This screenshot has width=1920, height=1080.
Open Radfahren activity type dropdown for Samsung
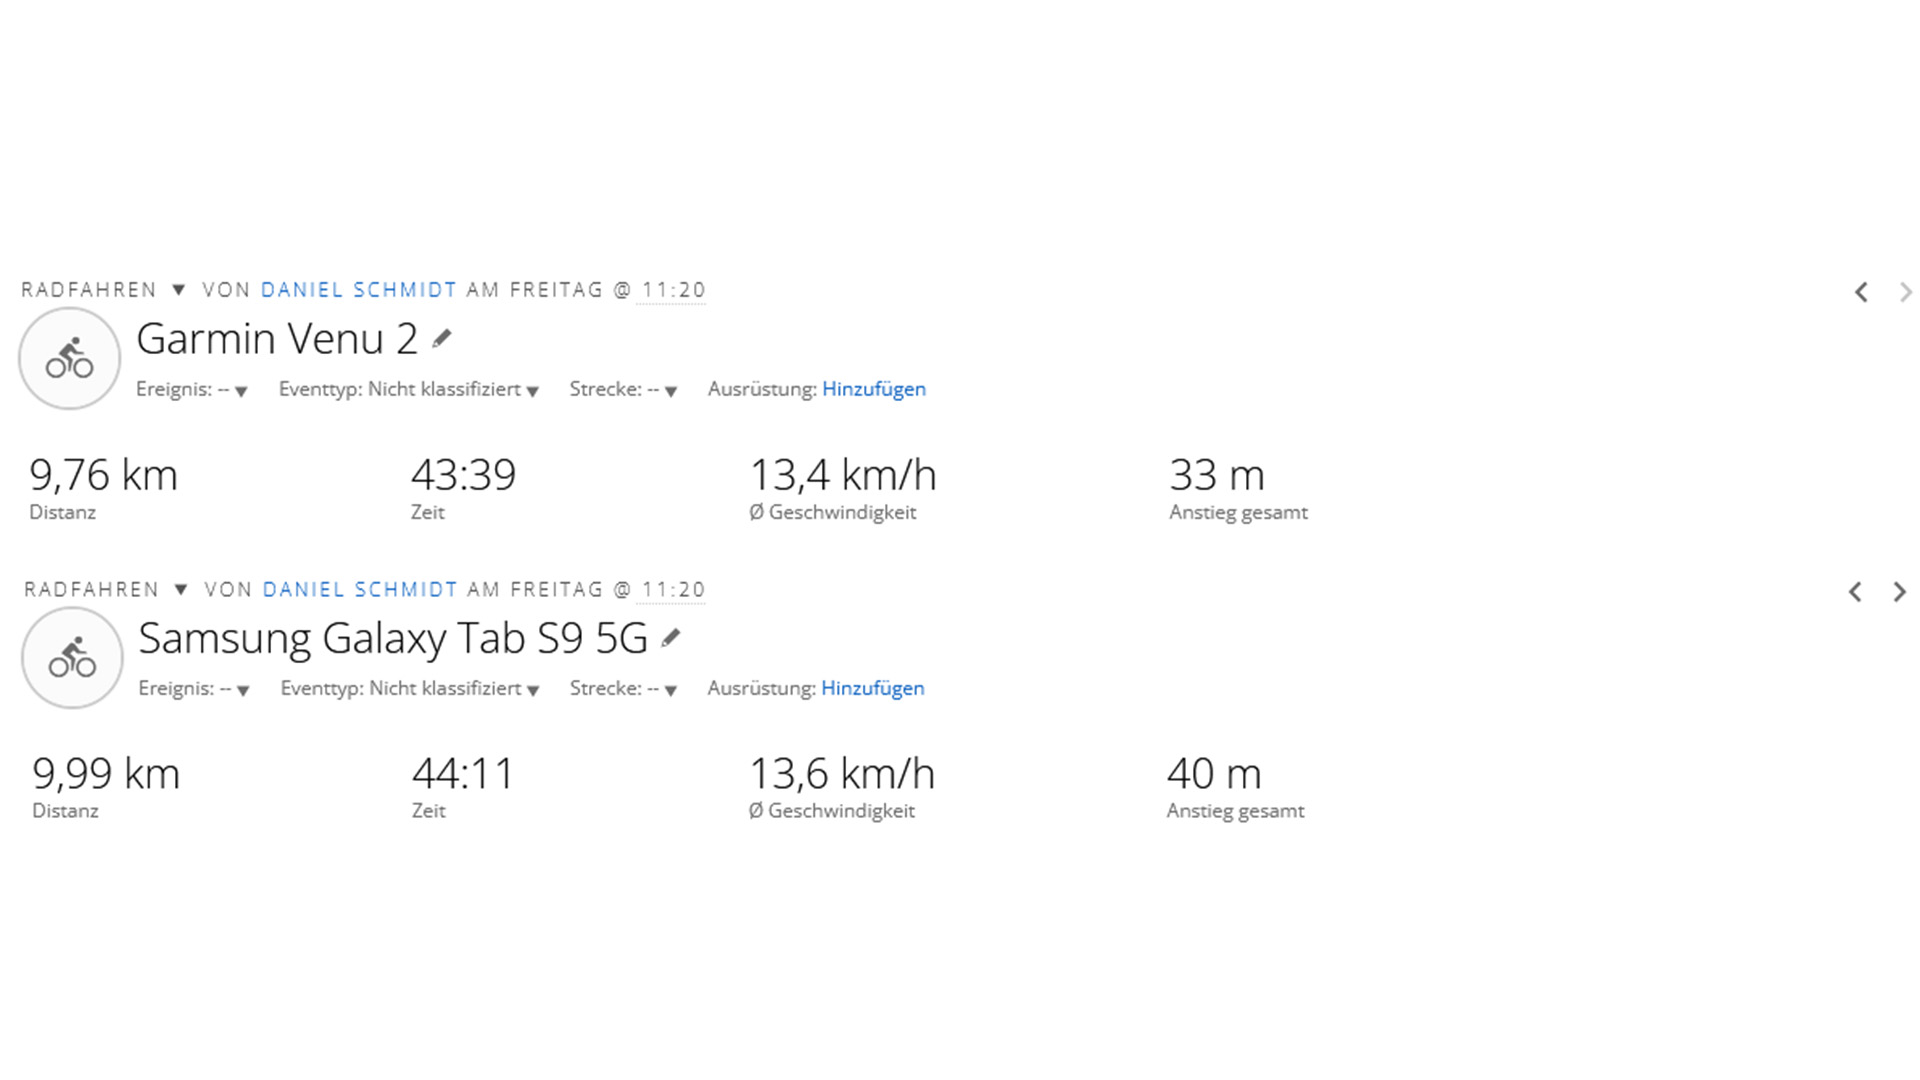click(x=181, y=589)
